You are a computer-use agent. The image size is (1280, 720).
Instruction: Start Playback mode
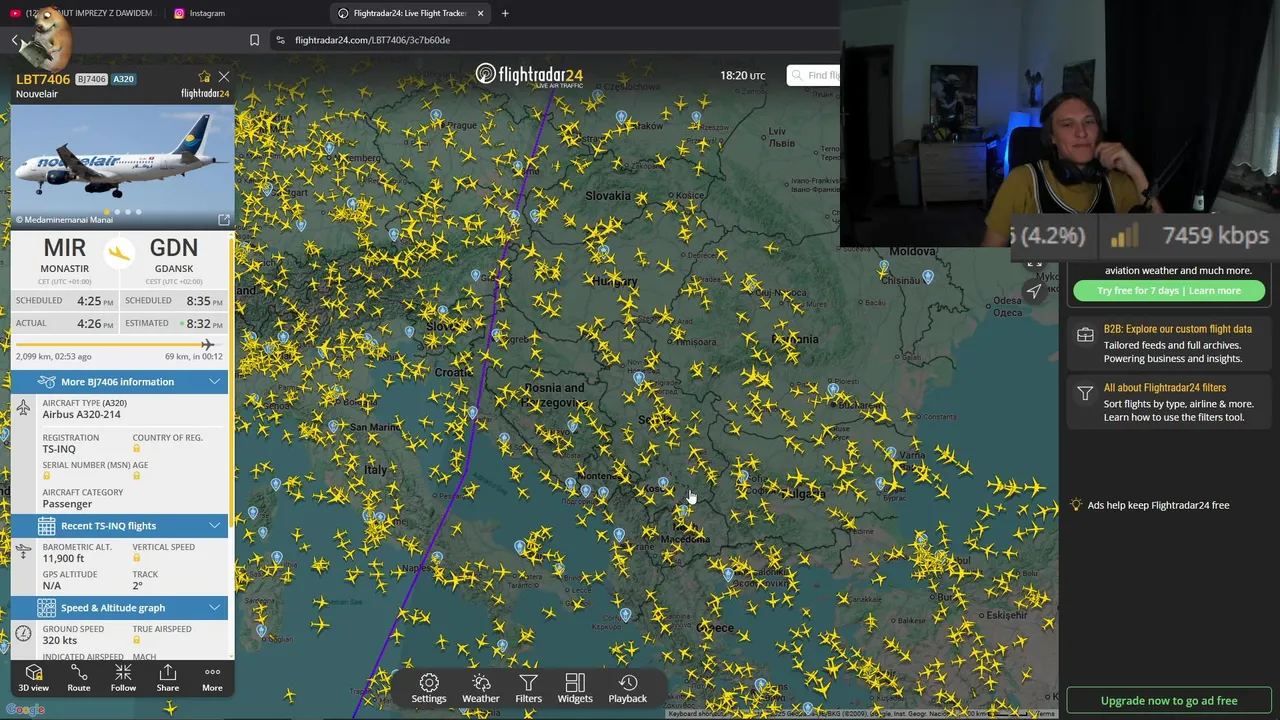(628, 688)
